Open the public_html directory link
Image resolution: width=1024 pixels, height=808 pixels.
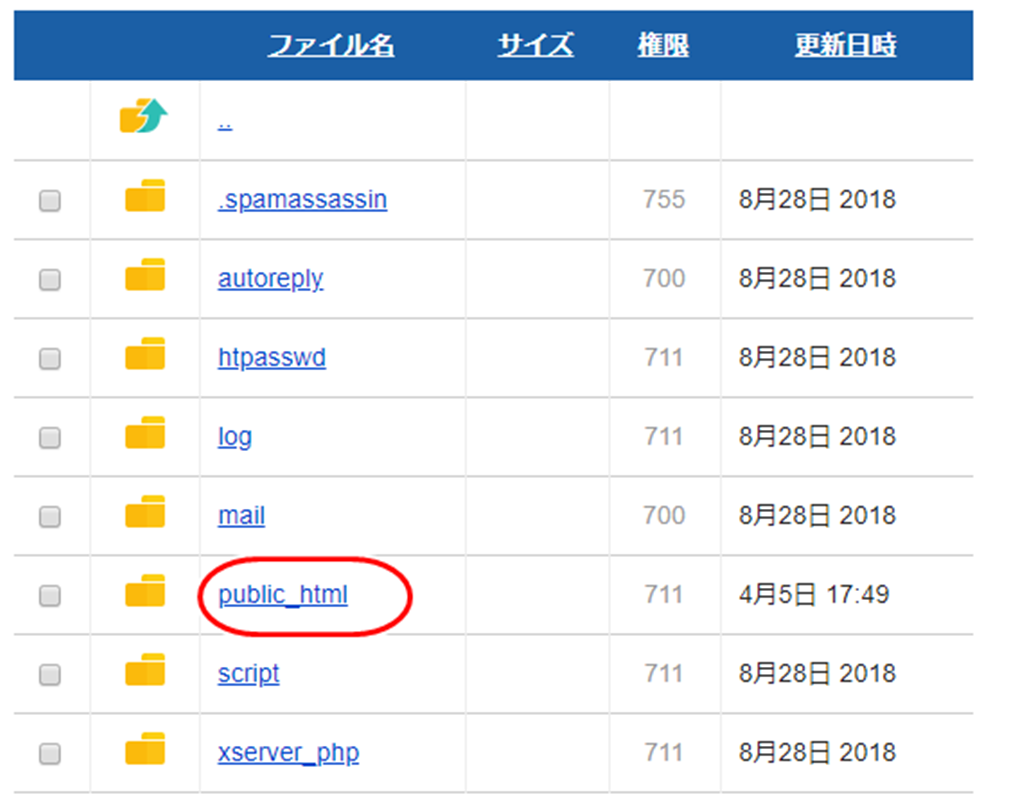pos(283,594)
